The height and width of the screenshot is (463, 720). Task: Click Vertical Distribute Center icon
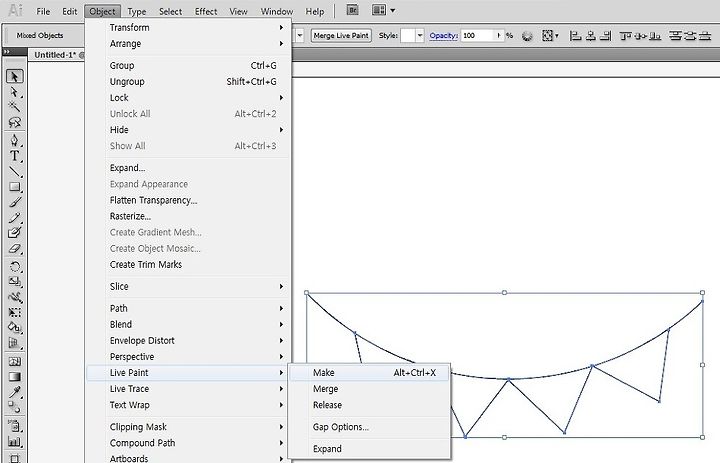click(690, 35)
